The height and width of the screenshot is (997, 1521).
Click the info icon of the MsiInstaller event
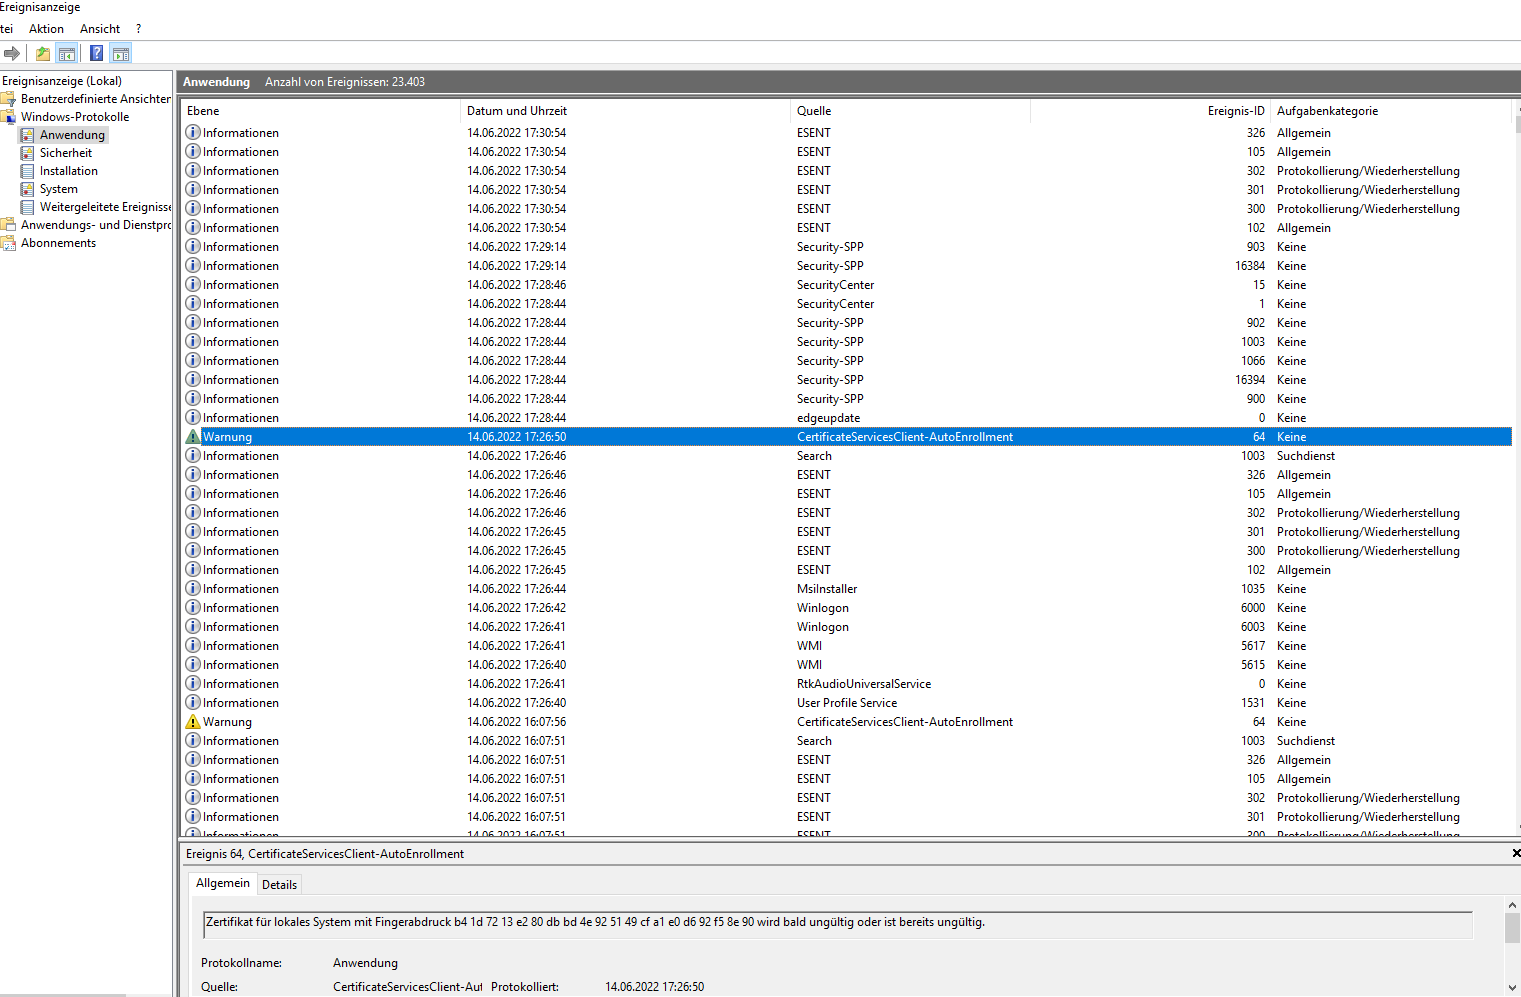click(x=194, y=589)
